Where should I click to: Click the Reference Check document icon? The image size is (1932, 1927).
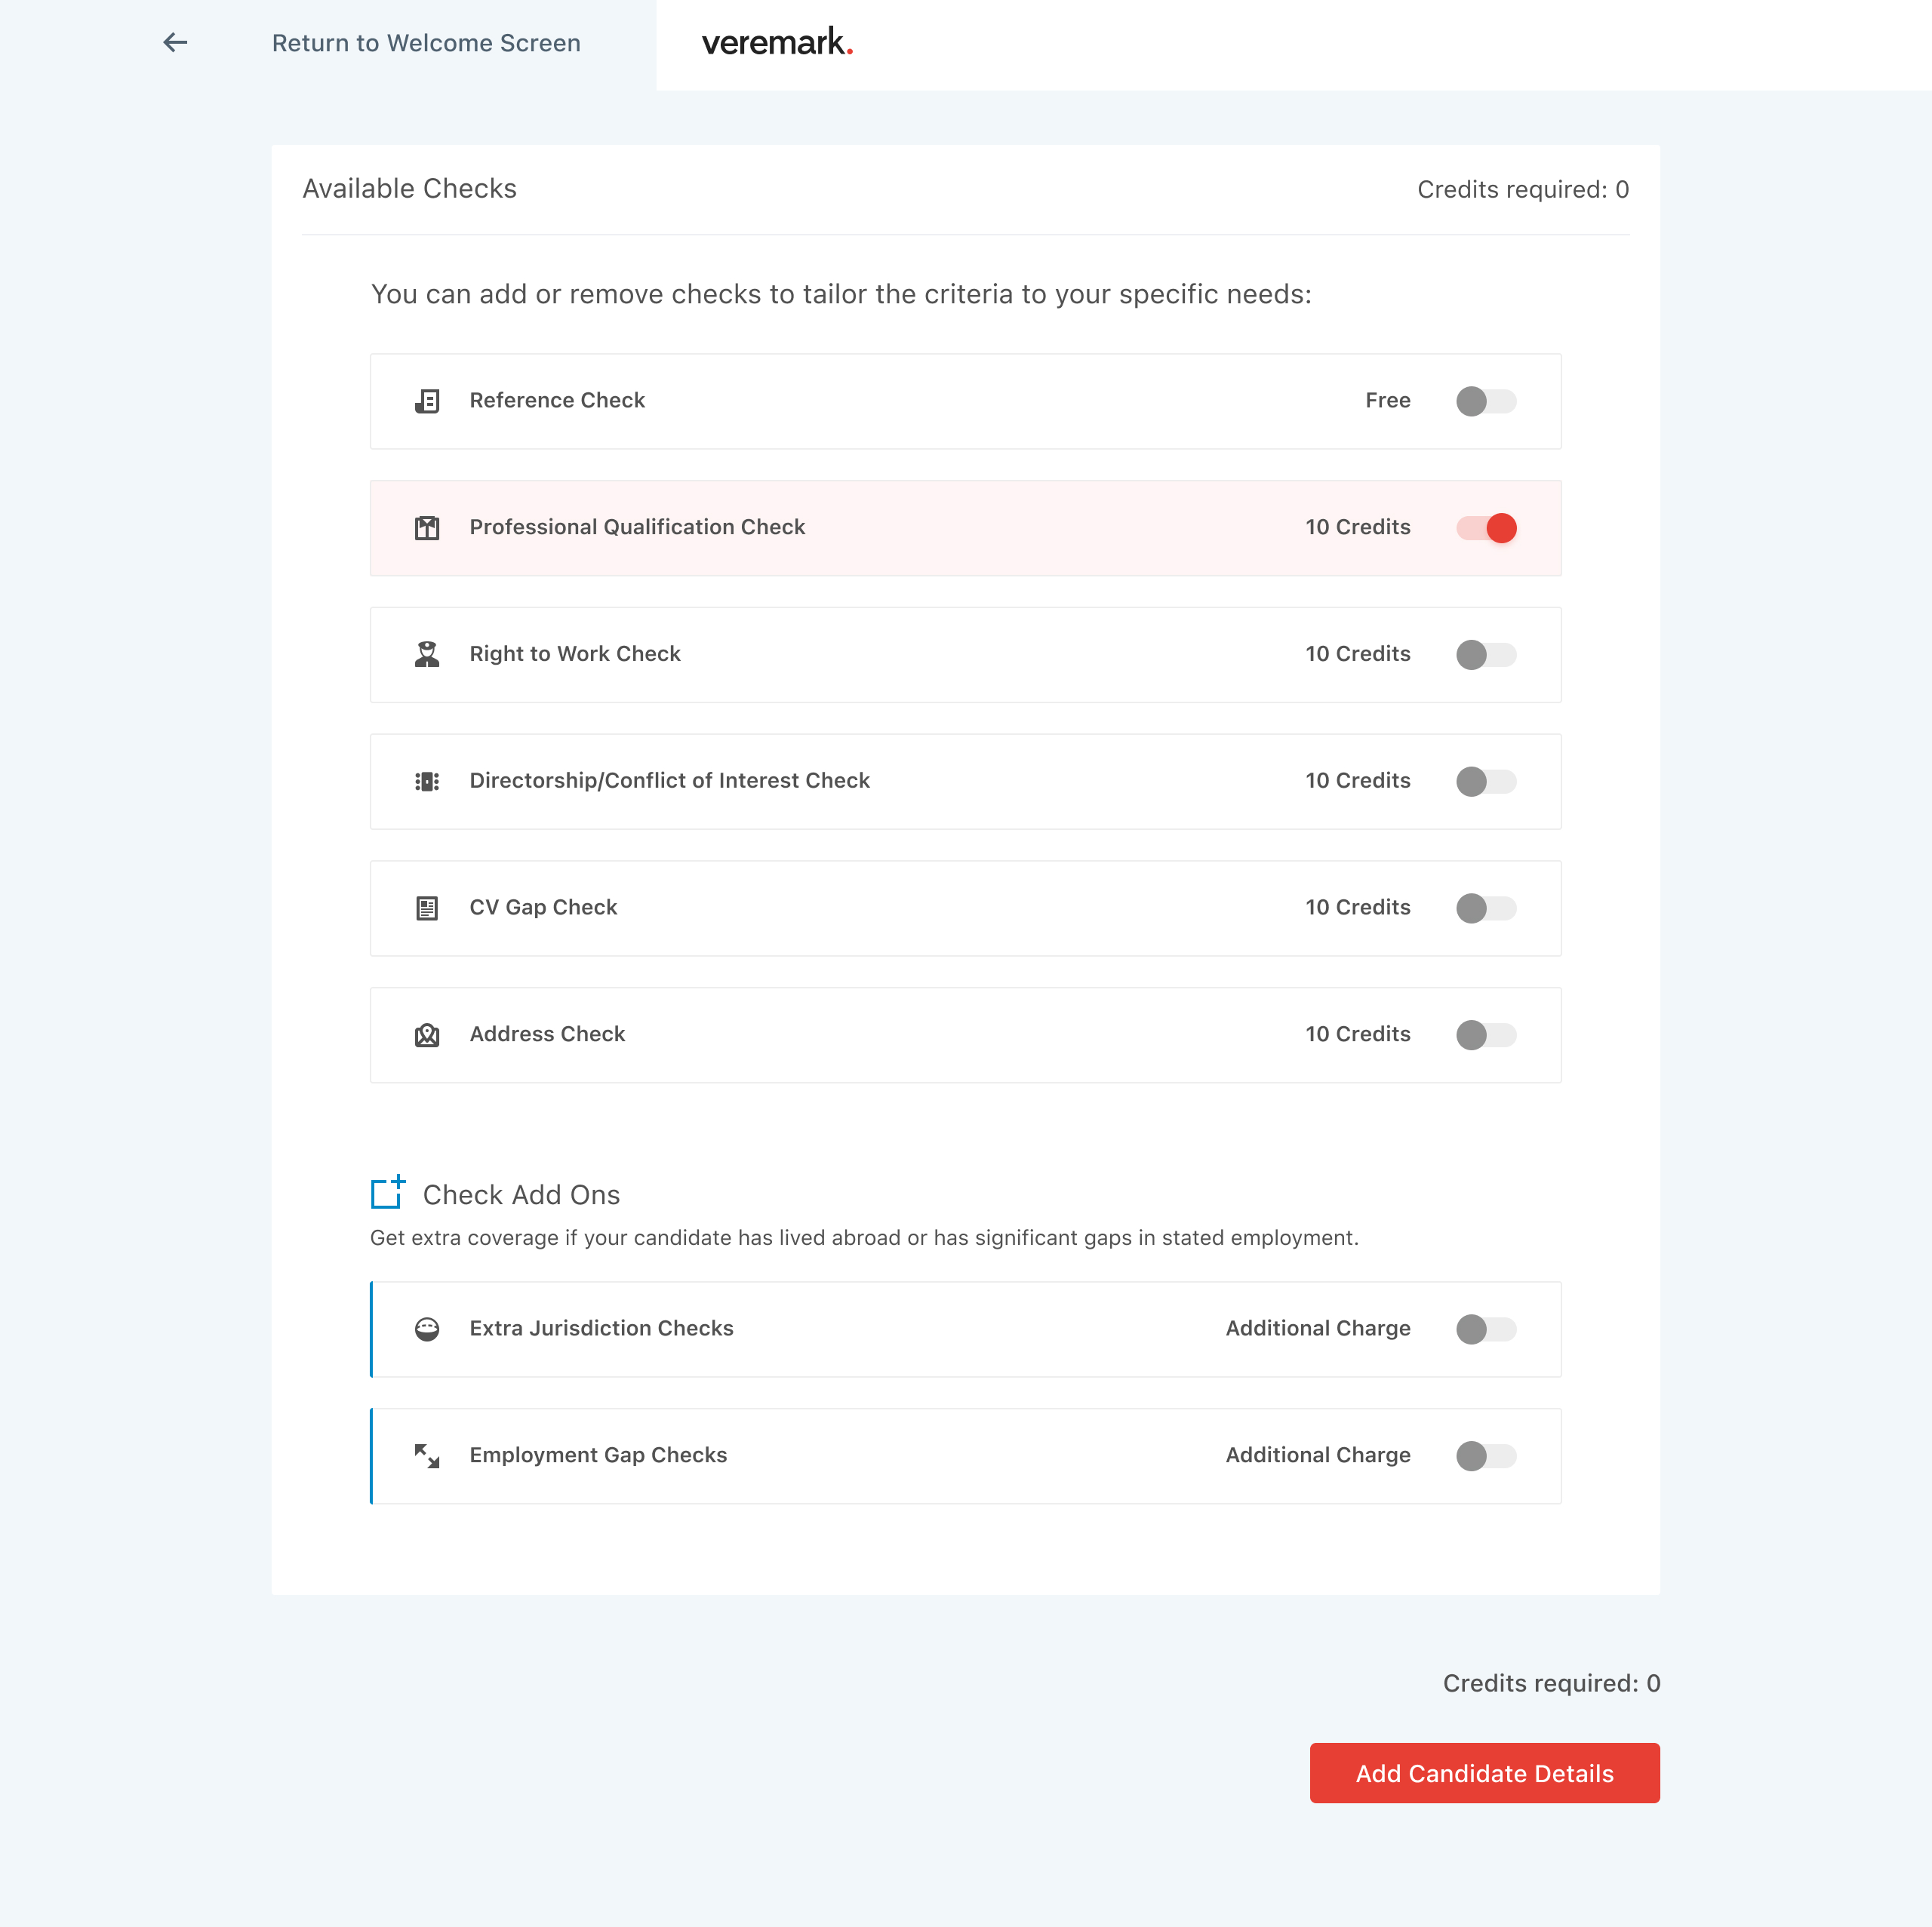427,401
